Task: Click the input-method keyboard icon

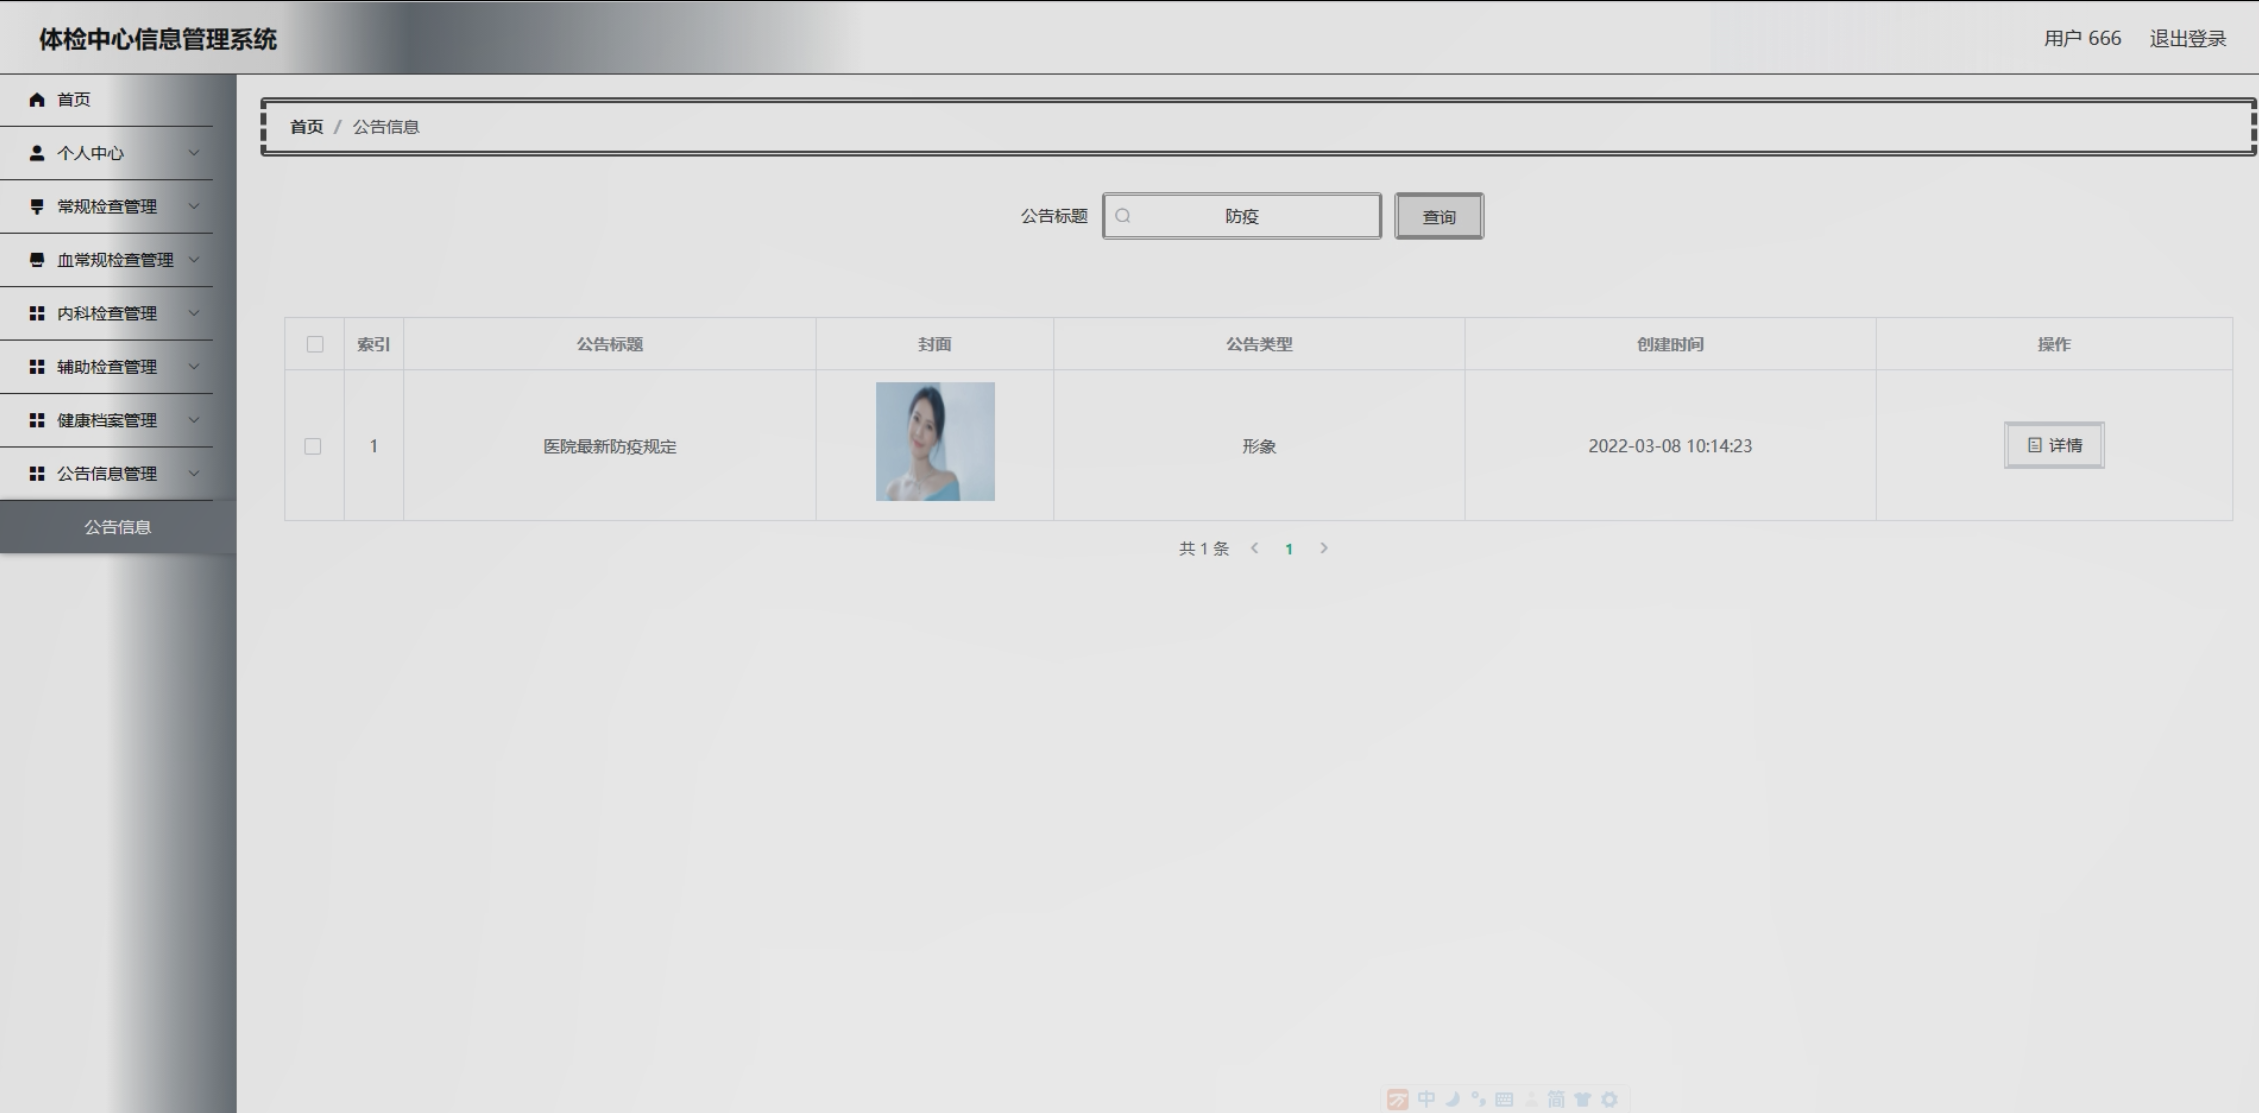Action: 1504,1099
